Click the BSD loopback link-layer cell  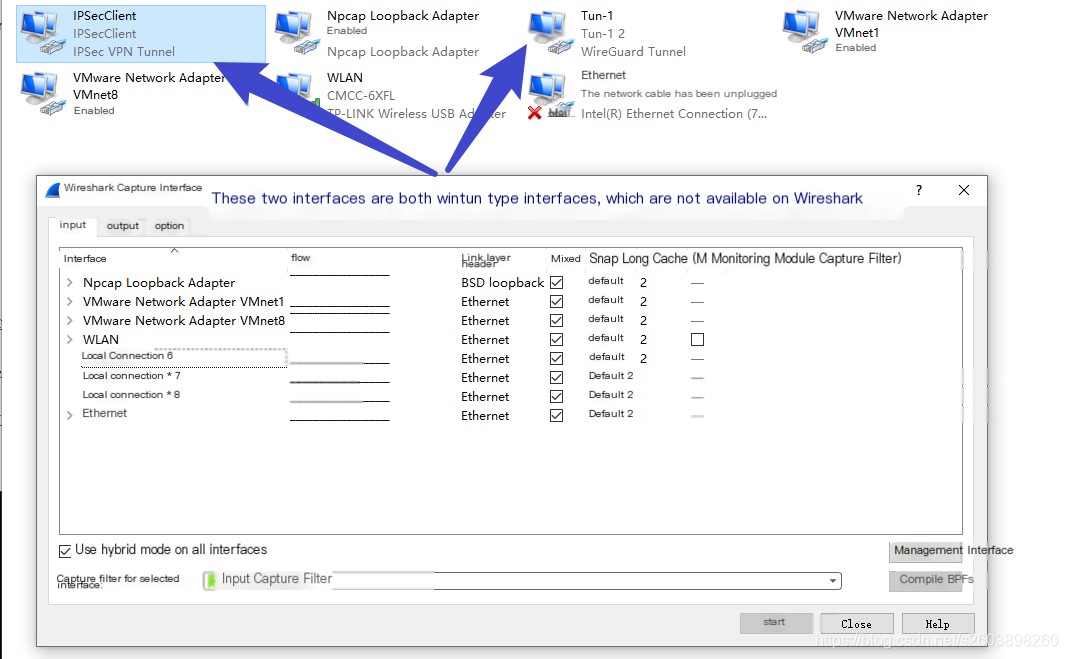(502, 283)
